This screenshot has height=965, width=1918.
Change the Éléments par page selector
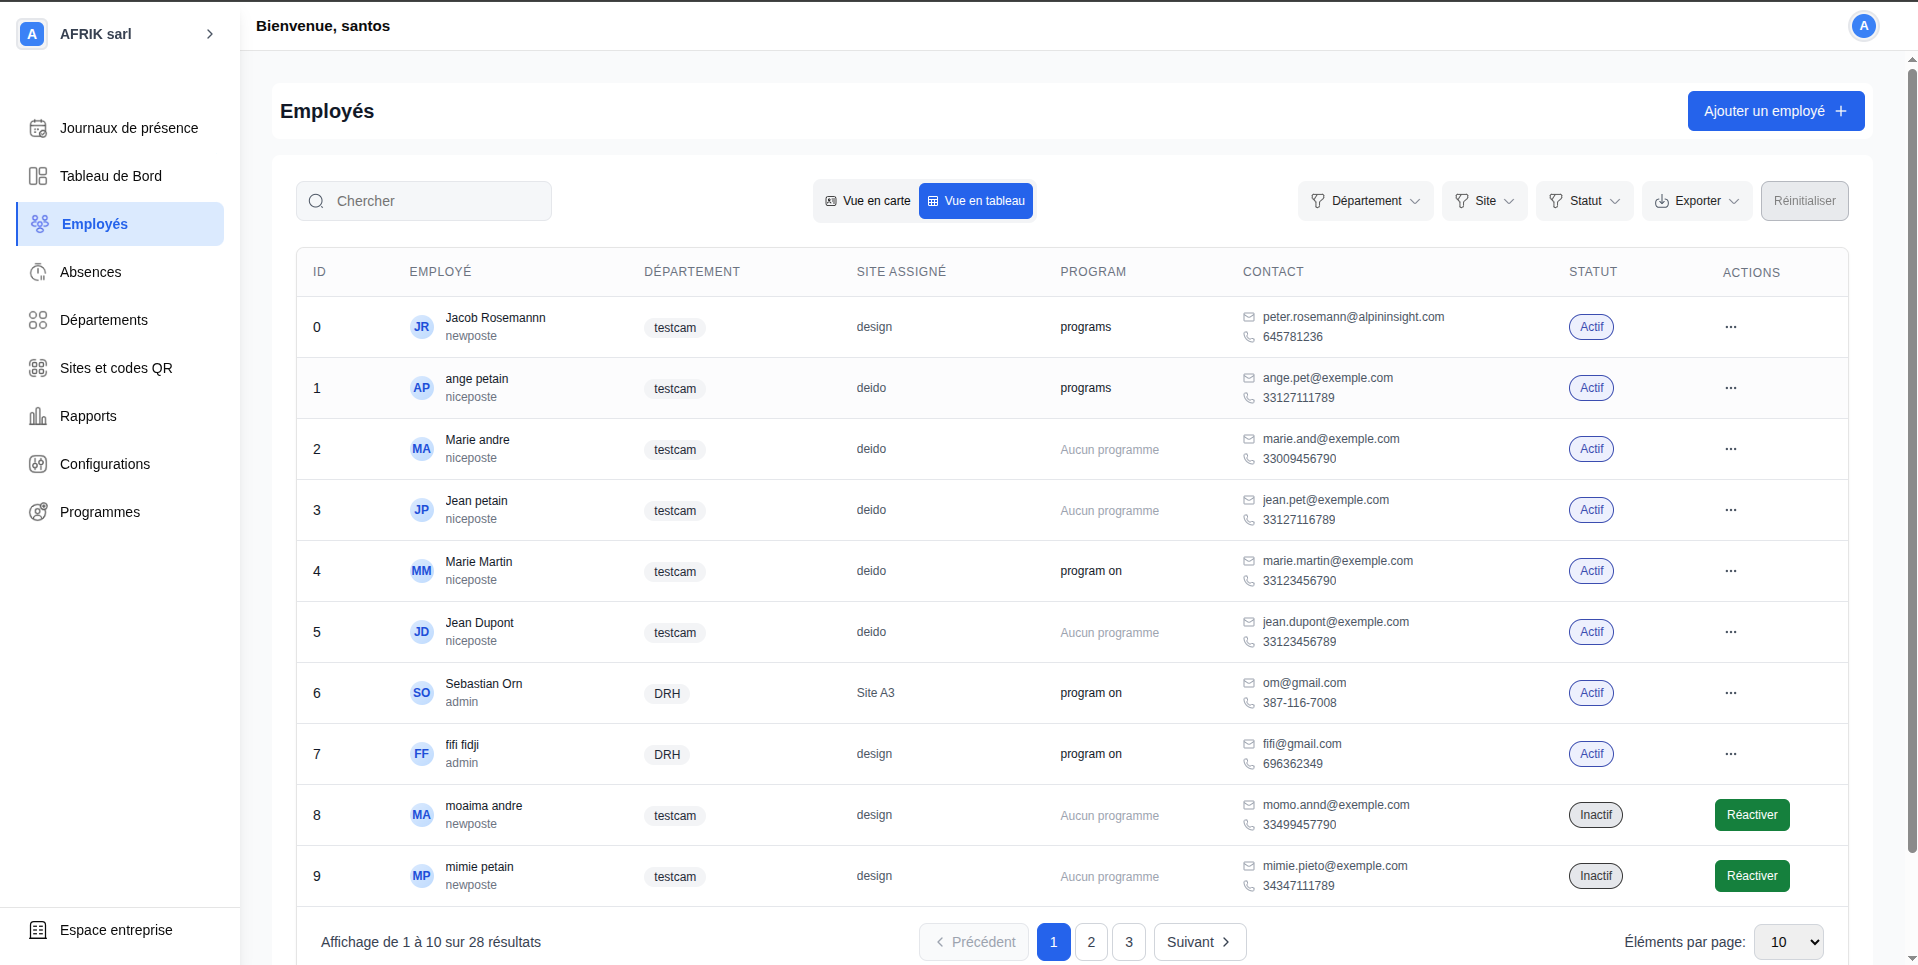click(1788, 942)
